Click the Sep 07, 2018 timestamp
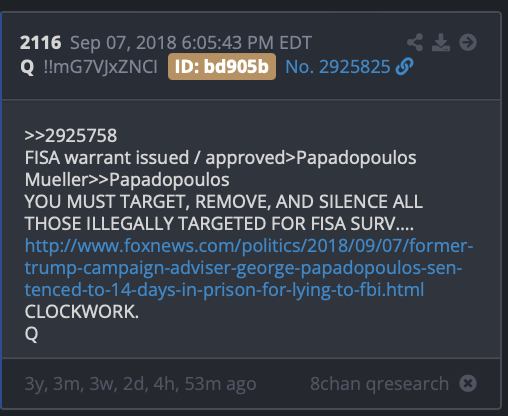This screenshot has width=508, height=416. pos(191,43)
